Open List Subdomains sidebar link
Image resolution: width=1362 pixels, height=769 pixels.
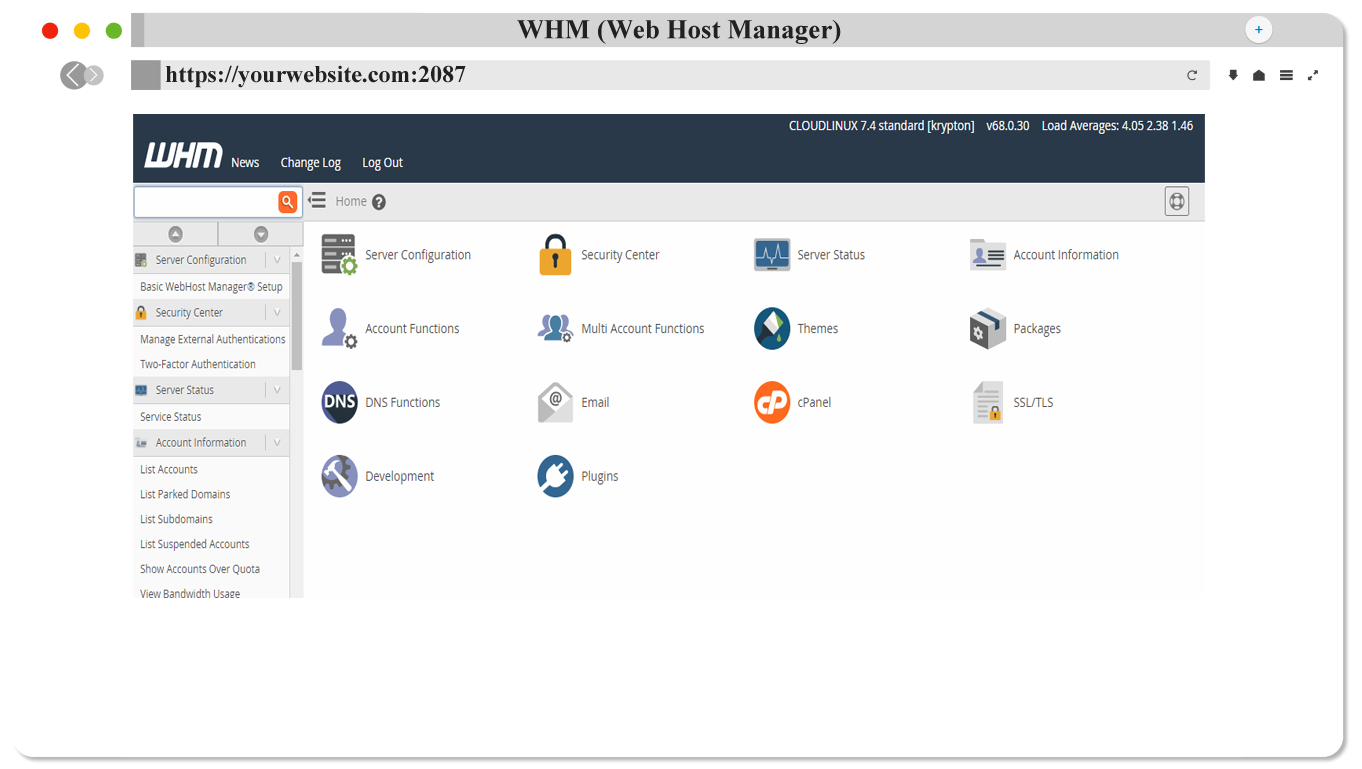(x=176, y=520)
